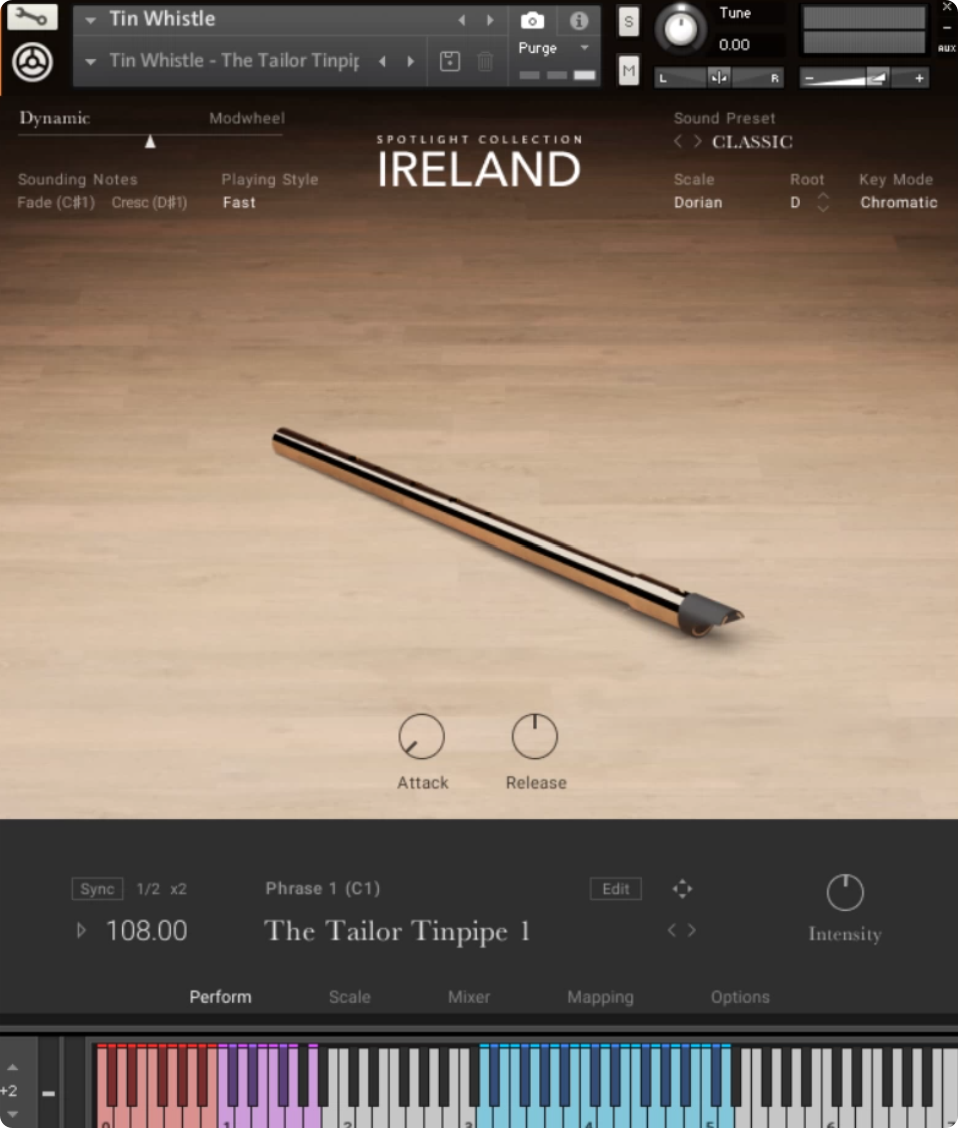Open the Tailor Tinpipe snapshot dropdown
Screen dimensions: 958x1128
[91, 62]
